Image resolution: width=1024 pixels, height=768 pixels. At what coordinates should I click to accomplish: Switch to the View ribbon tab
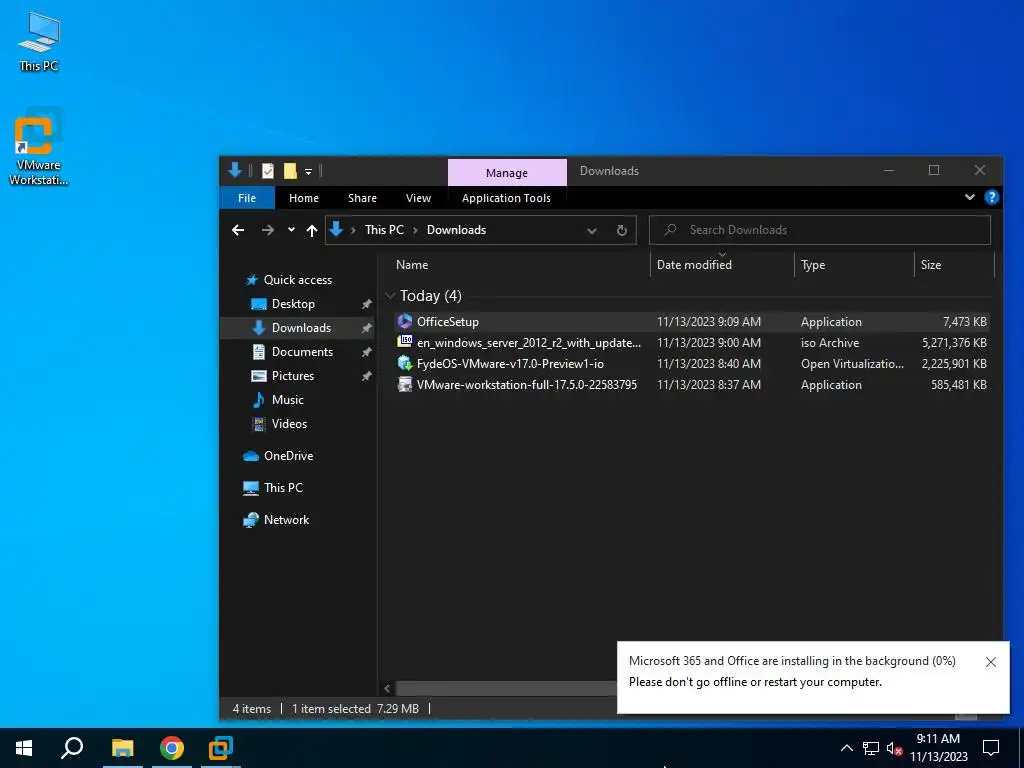[418, 198]
